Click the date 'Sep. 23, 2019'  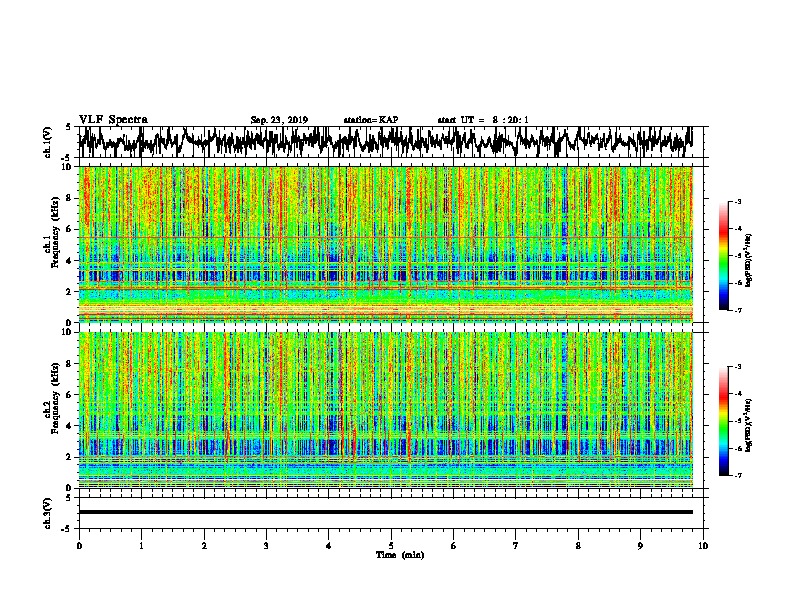coord(279,120)
